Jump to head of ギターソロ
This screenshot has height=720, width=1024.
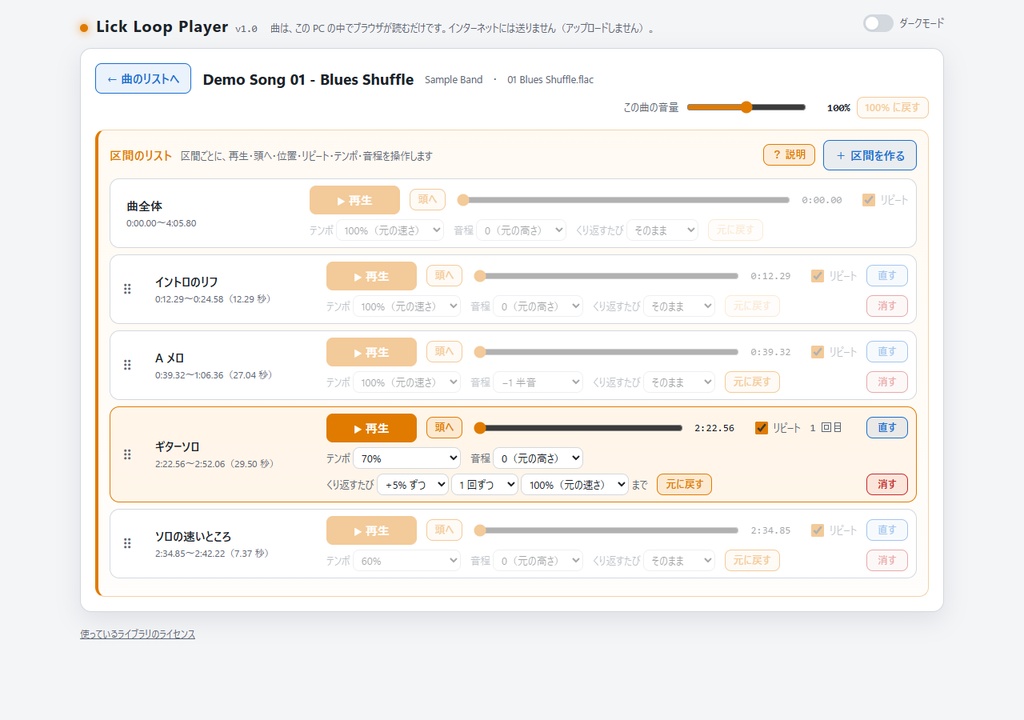pyautogui.click(x=444, y=427)
